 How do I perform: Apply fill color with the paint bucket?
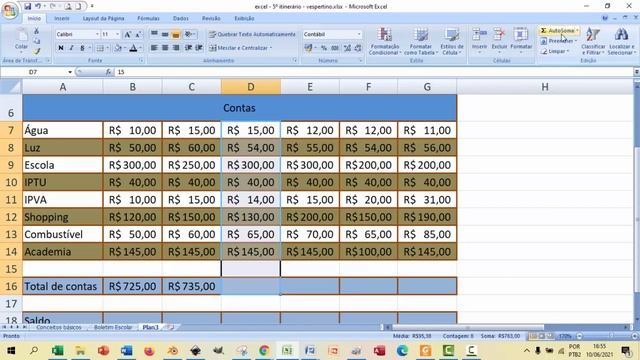click(x=118, y=48)
